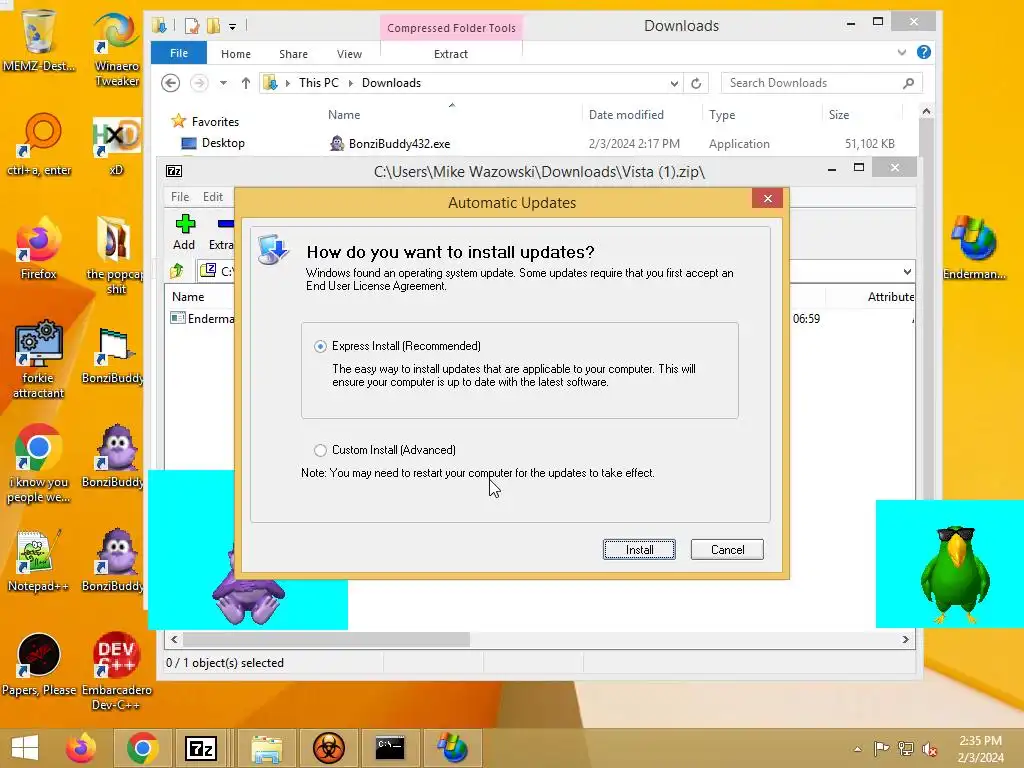Viewport: 1024px width, 768px height.
Task: Expand the 7-Zip address path dropdown
Action: point(907,271)
